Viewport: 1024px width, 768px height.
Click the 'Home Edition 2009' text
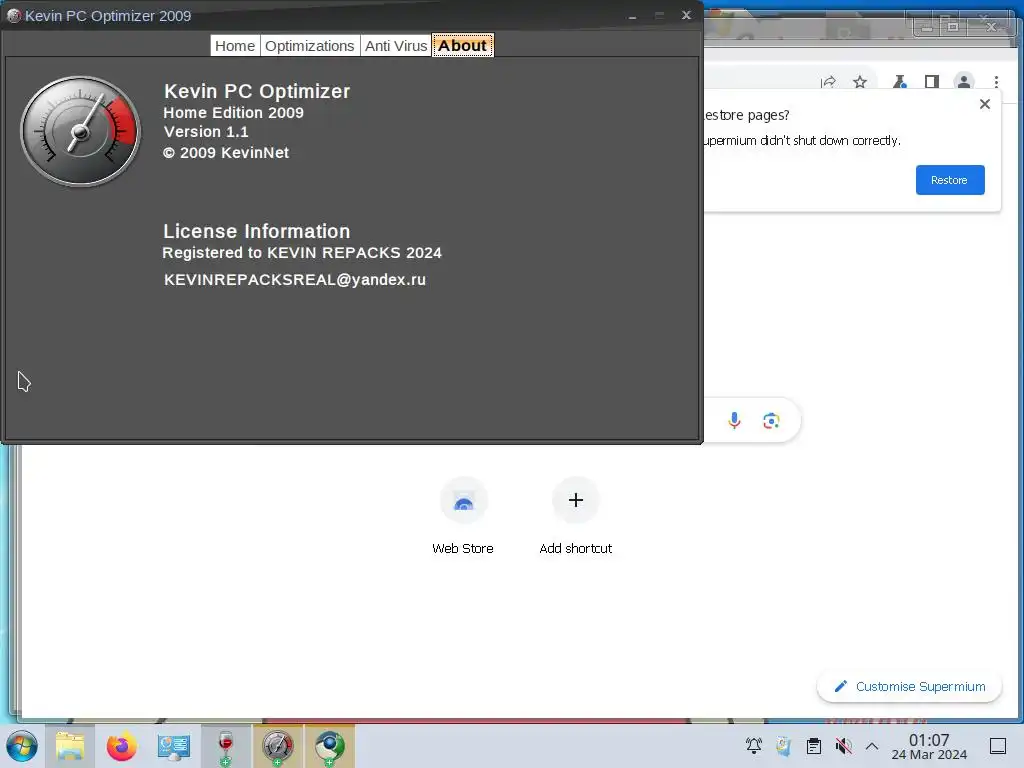(233, 112)
